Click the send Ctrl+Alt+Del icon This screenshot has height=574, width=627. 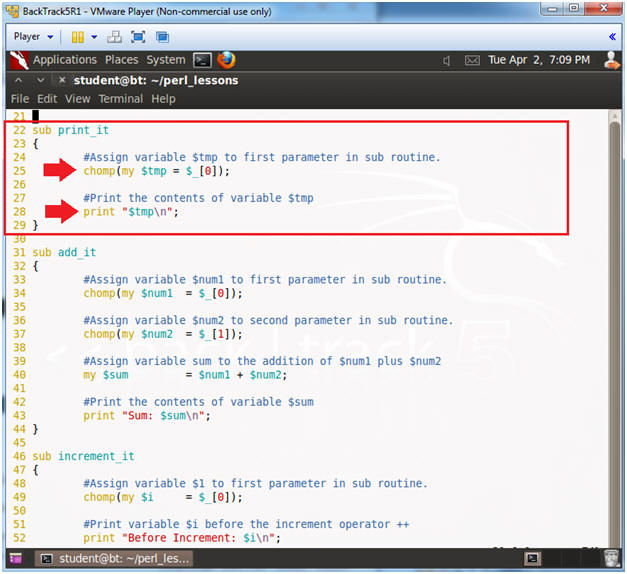114,37
